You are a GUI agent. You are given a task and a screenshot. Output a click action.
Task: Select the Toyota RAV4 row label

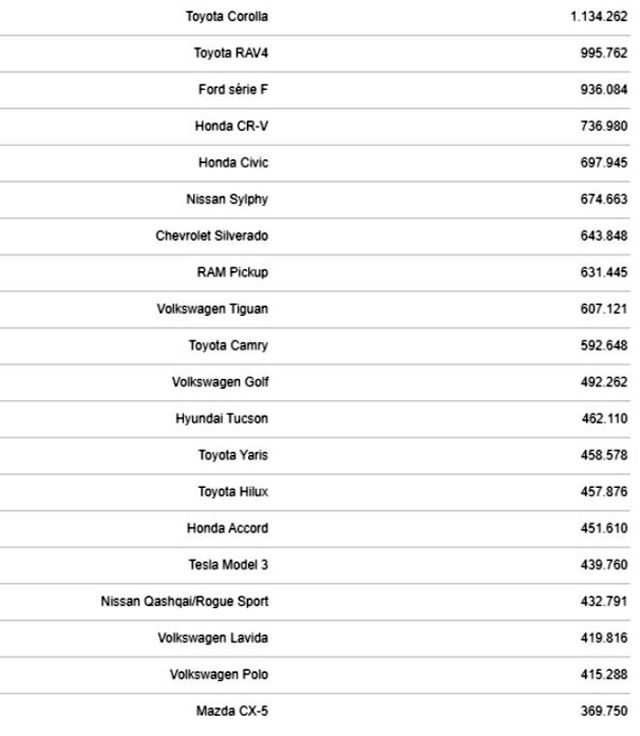pyautogui.click(x=231, y=54)
